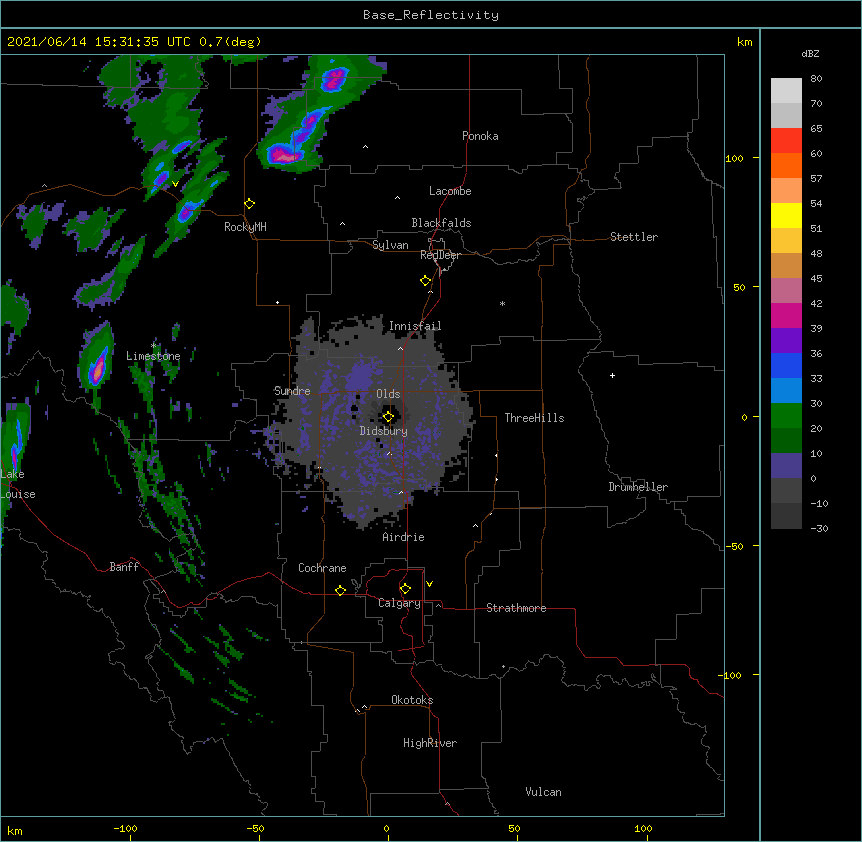
Task: Click the Sylvan label
Action: tap(390, 246)
